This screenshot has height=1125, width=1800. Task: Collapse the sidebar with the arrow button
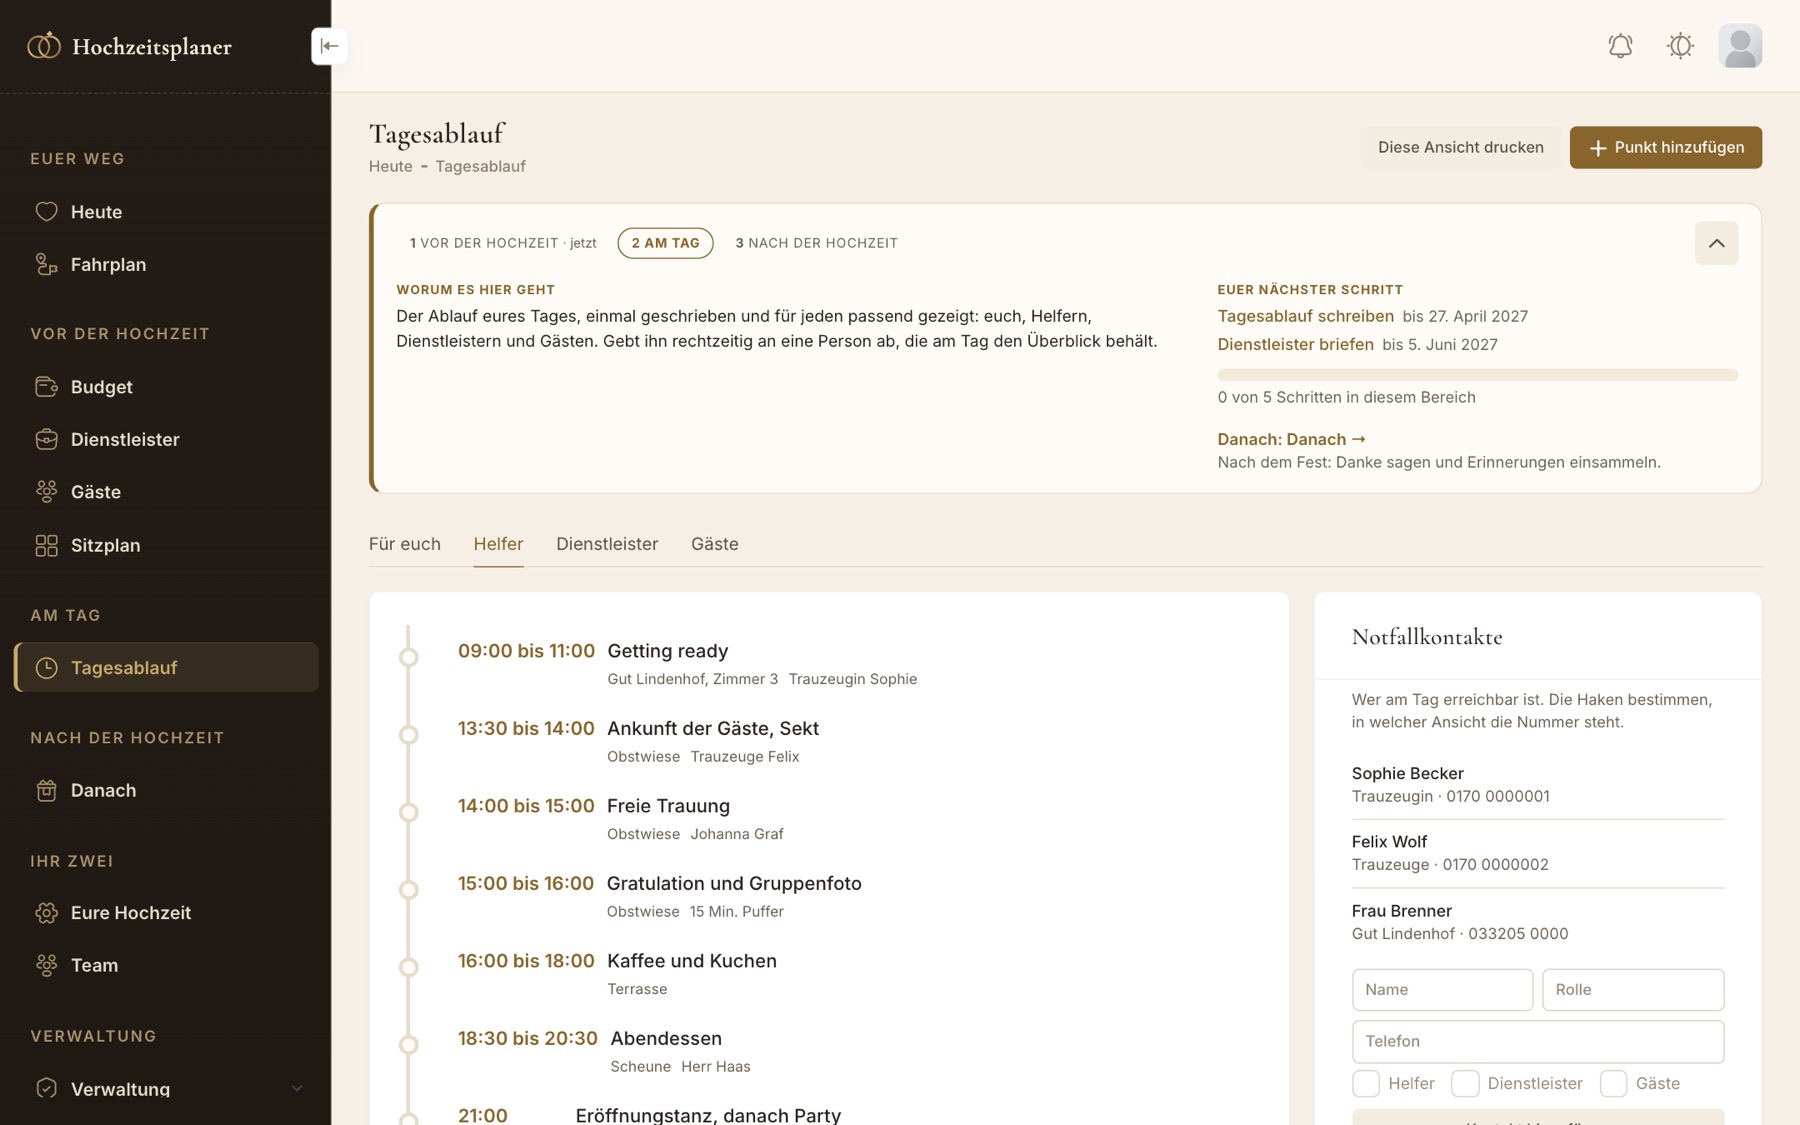click(x=329, y=46)
